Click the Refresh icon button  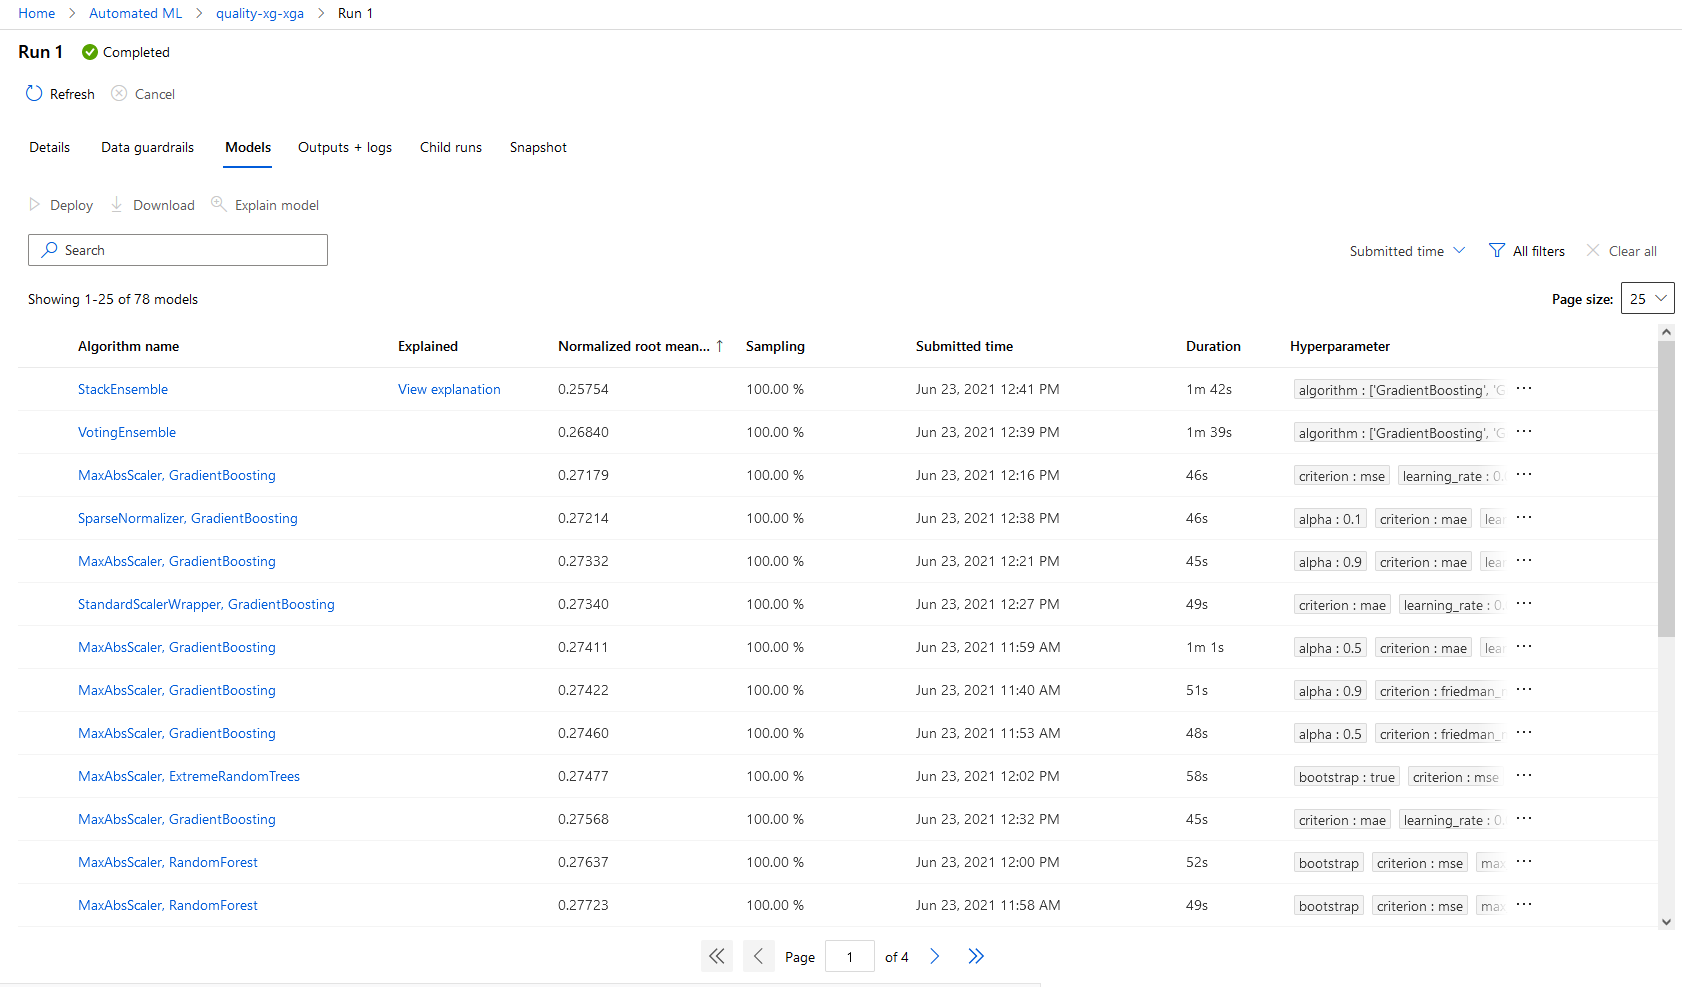[34, 93]
